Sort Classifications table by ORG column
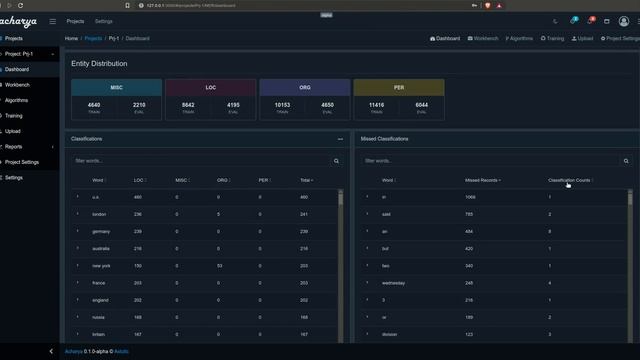The image size is (640, 360). click(223, 180)
